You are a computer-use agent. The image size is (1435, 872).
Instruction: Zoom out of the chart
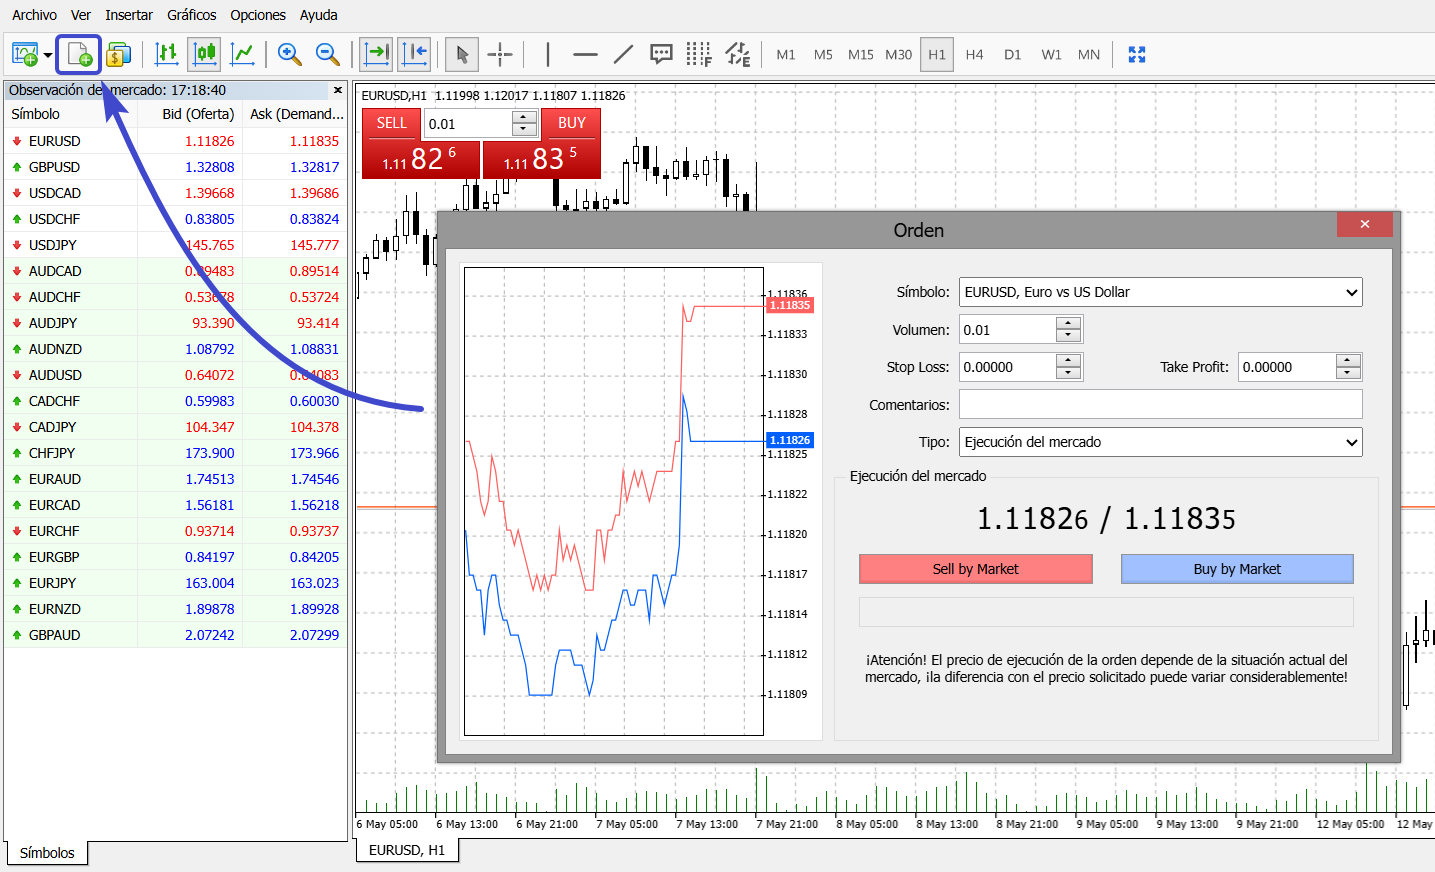(x=327, y=54)
